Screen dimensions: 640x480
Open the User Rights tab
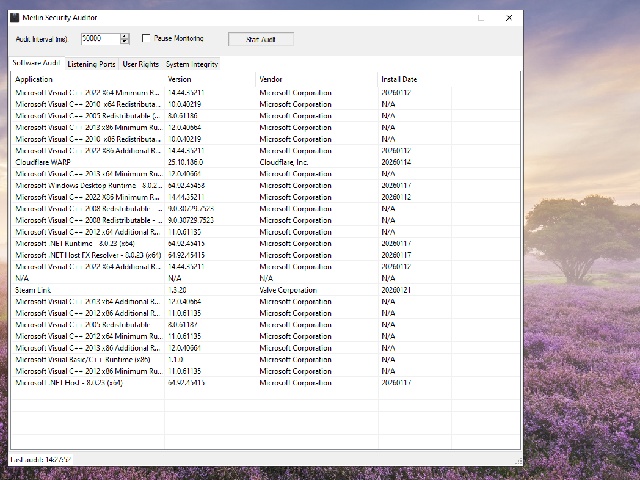[140, 64]
